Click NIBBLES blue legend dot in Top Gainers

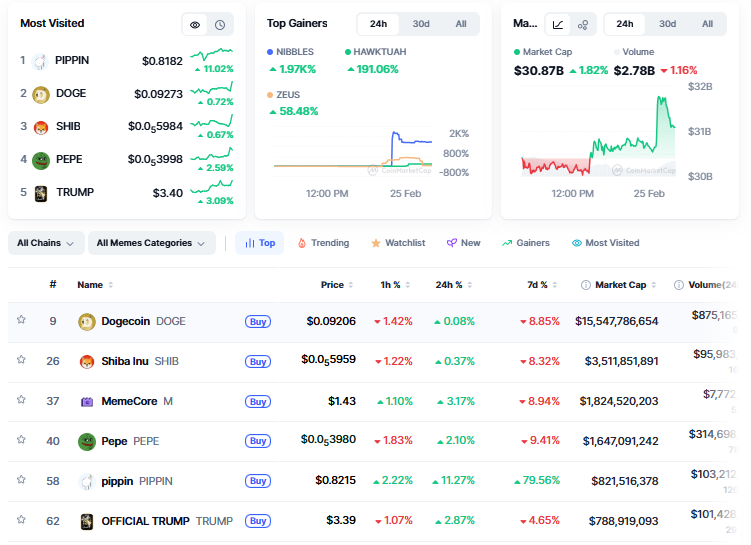[x=270, y=51]
